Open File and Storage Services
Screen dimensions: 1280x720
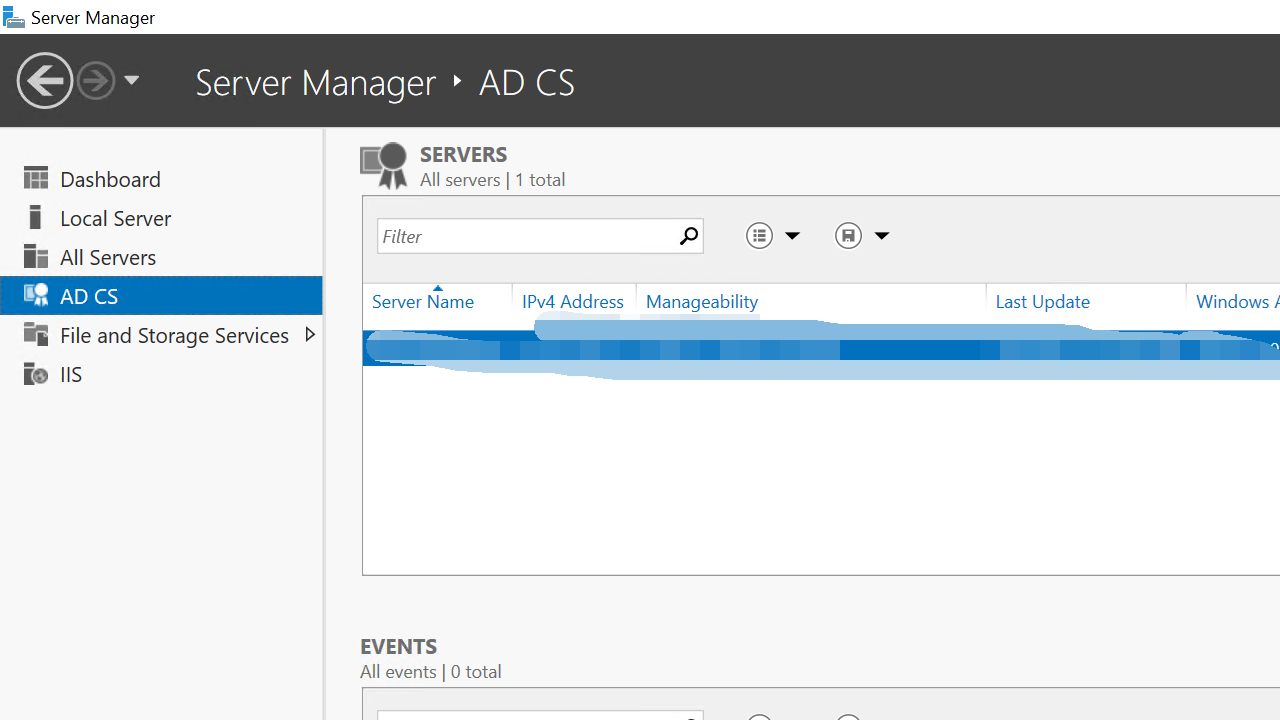coord(174,335)
